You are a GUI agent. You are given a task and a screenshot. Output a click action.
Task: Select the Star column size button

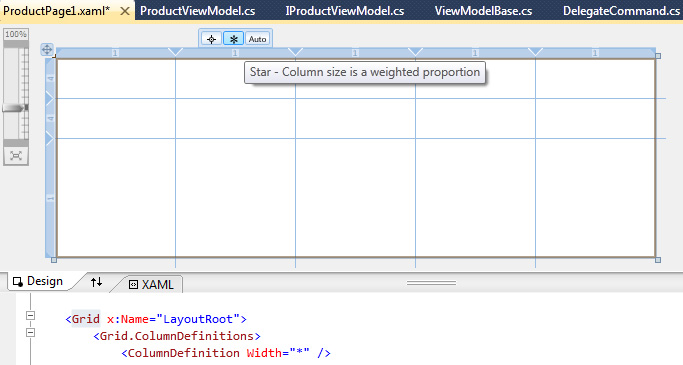point(233,39)
